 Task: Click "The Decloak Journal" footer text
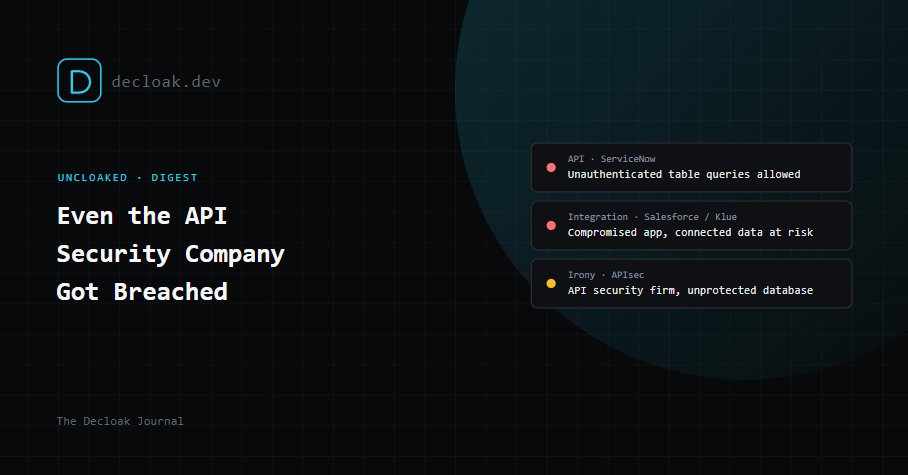120,421
